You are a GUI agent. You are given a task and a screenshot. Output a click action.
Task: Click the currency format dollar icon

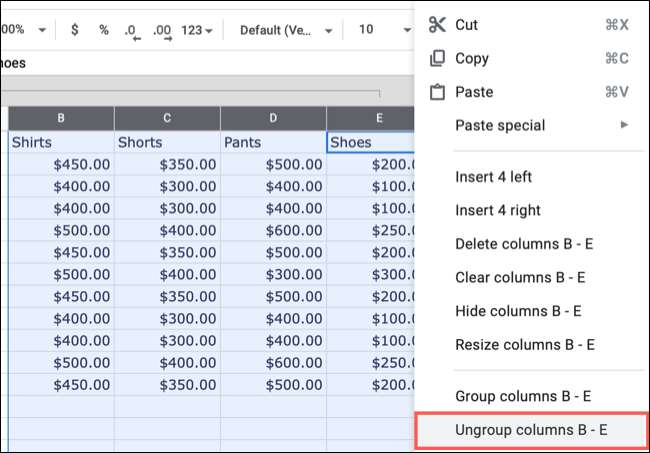coord(75,30)
